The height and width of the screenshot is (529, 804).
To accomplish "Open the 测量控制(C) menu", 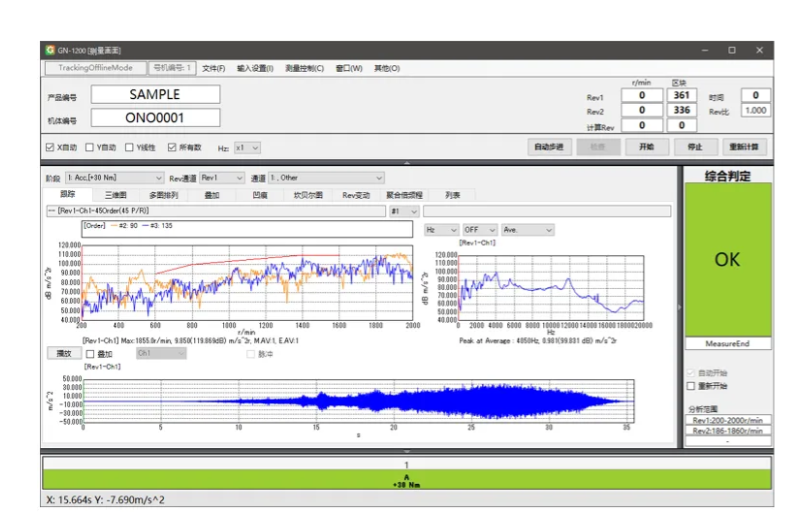I will [304, 68].
